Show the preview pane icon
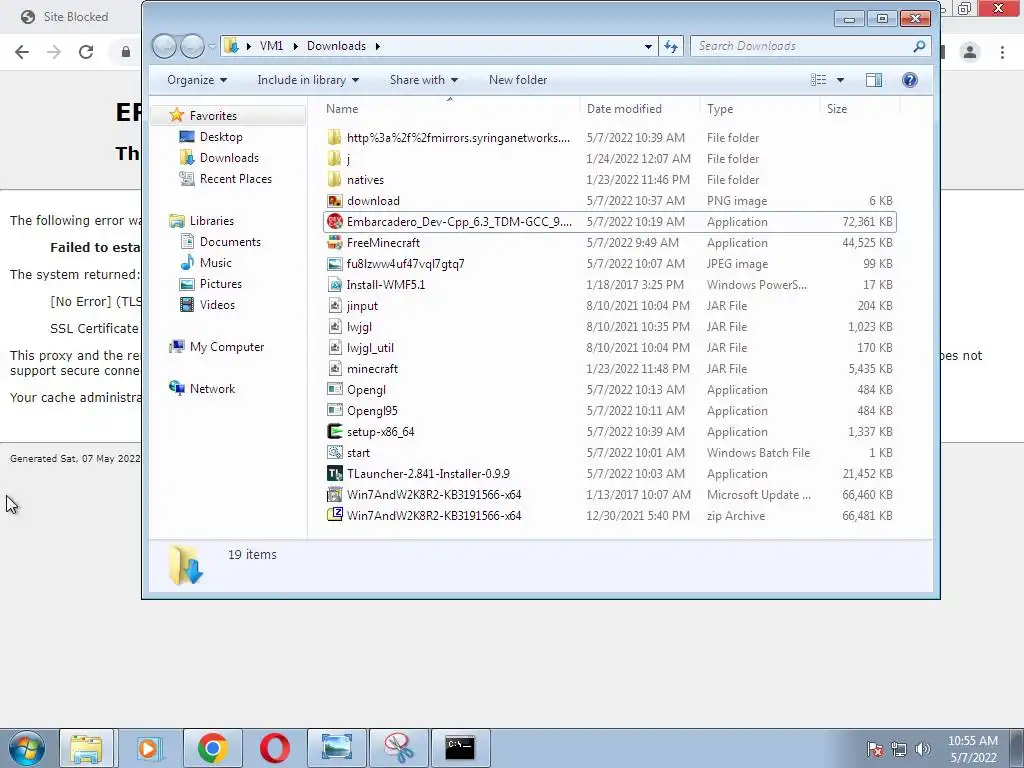Viewport: 1024px width, 768px height. [x=874, y=80]
